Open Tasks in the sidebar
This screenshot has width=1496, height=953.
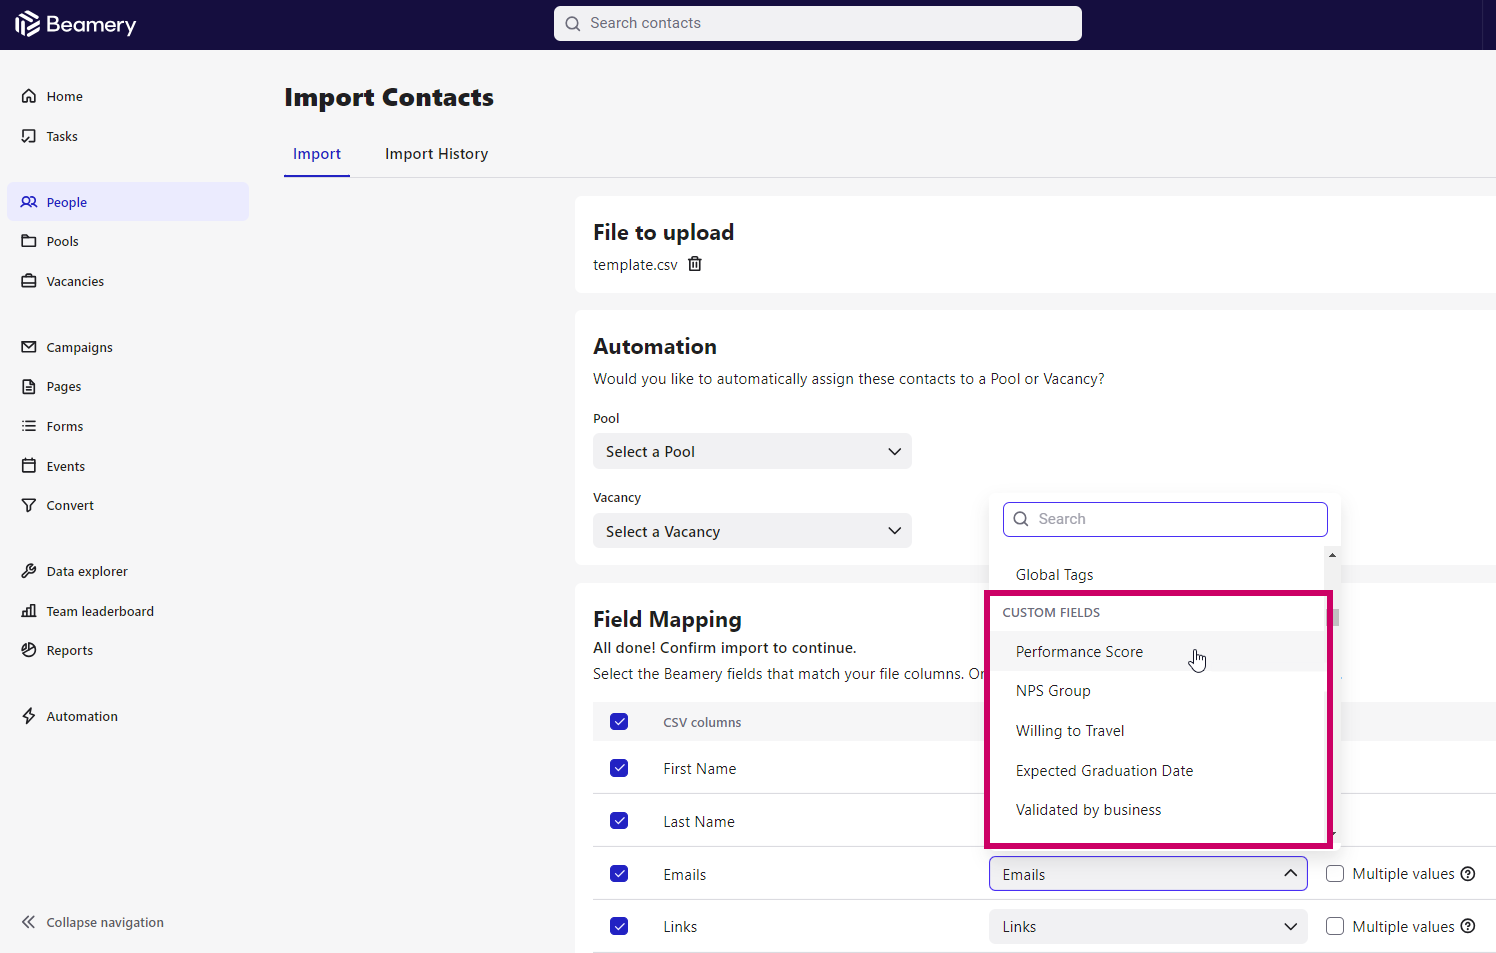[128, 137]
